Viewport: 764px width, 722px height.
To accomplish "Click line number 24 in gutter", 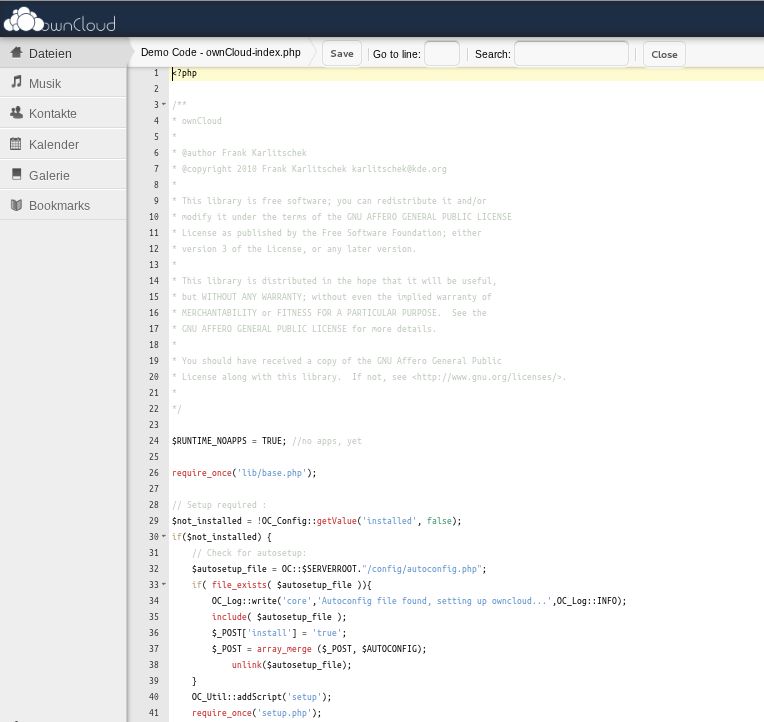I will pos(154,441).
